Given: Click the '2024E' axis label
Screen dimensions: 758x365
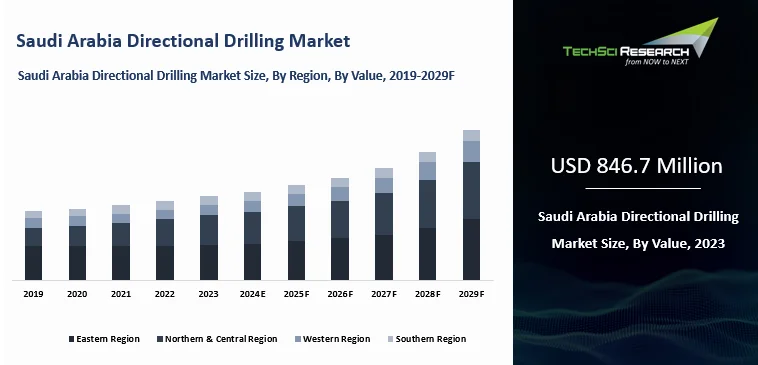Looking at the screenshot, I should click(x=253, y=294).
